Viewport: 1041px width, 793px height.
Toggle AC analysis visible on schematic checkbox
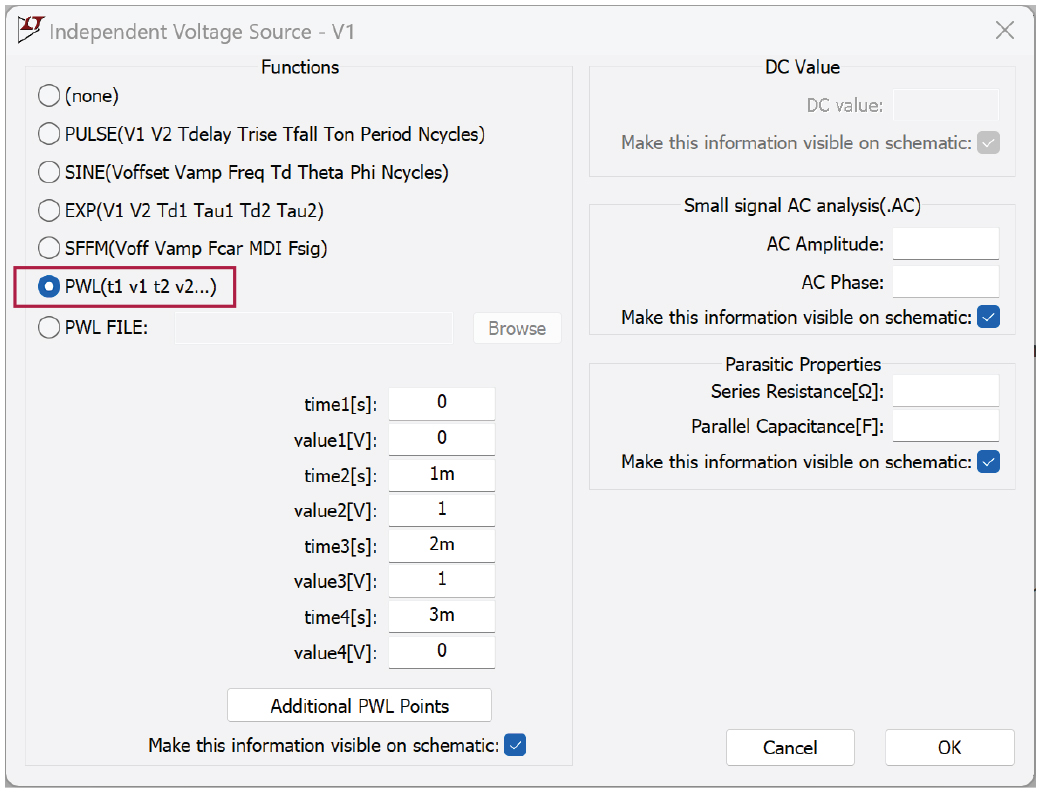tap(988, 317)
